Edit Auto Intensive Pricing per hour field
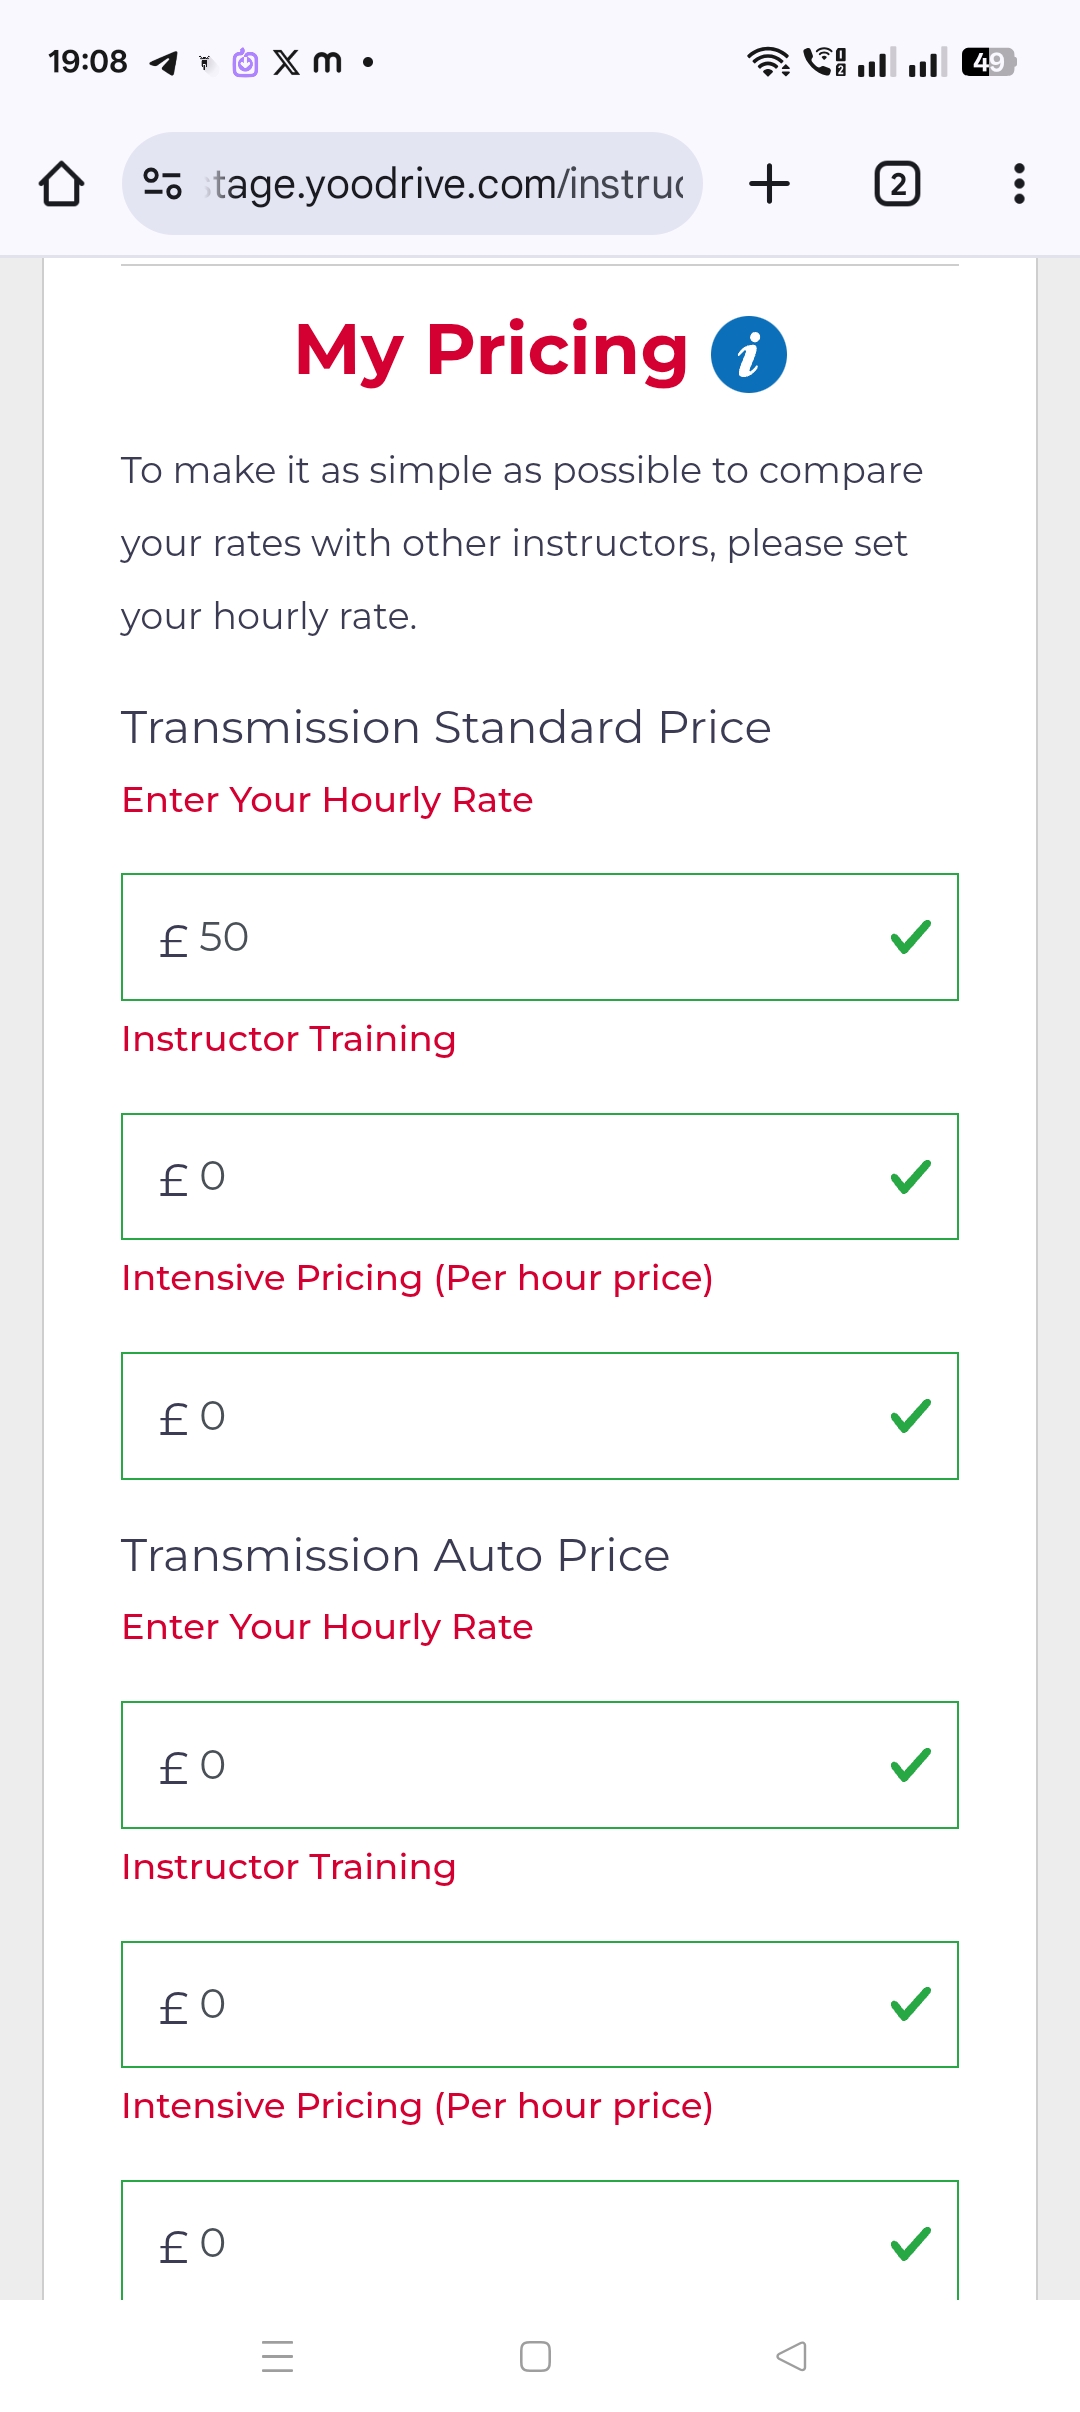The height and width of the screenshot is (2412, 1080). 500,2242
